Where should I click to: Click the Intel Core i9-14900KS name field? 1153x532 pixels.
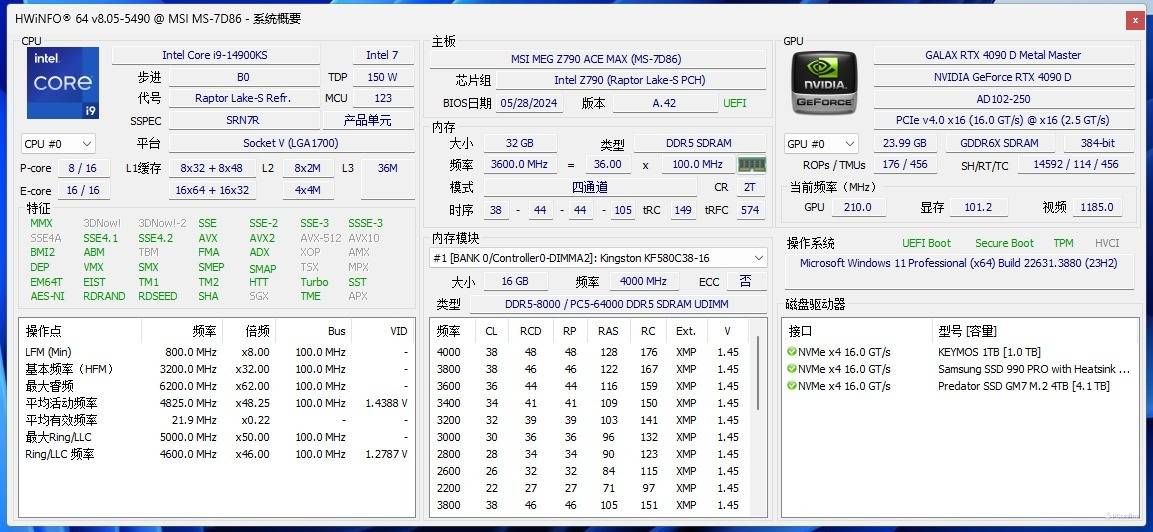click(x=215, y=55)
